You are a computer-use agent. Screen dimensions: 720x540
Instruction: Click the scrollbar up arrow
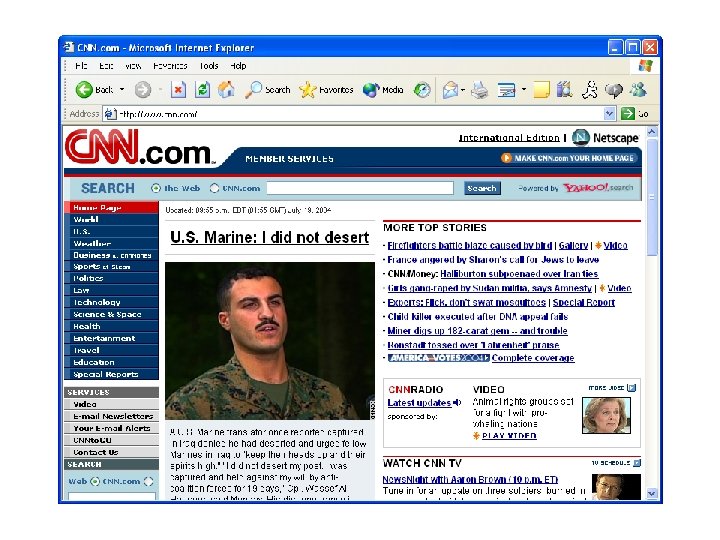pos(652,132)
